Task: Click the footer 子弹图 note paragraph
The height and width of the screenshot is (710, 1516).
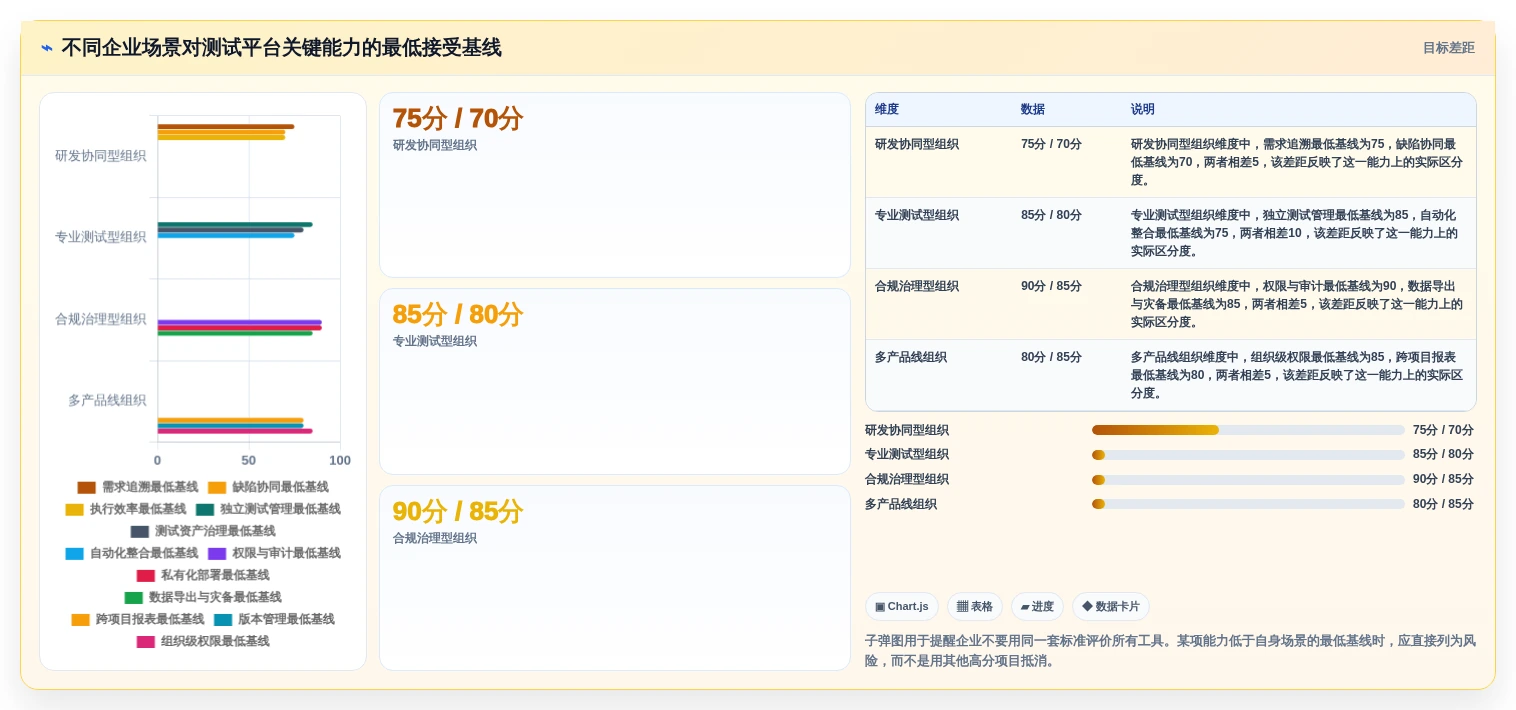Action: 1170,651
